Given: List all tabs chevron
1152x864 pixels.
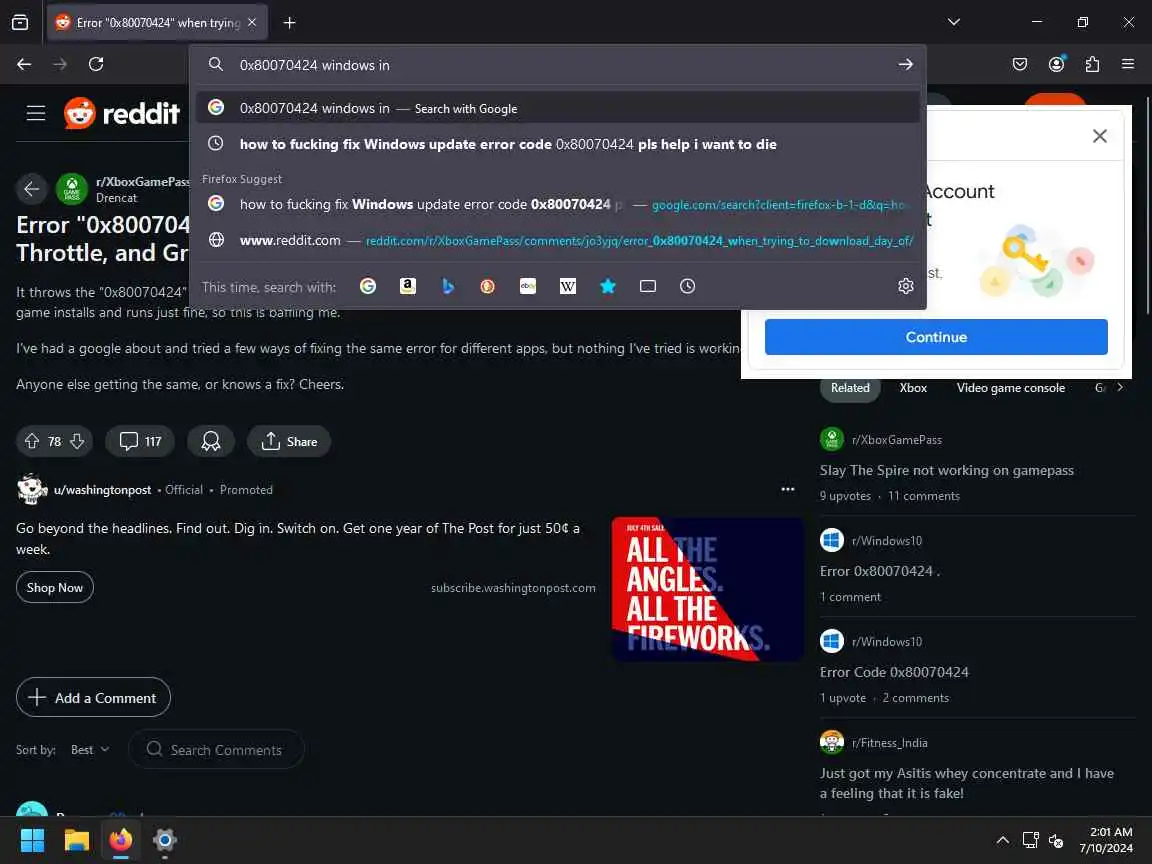Looking at the screenshot, I should tap(954, 22).
